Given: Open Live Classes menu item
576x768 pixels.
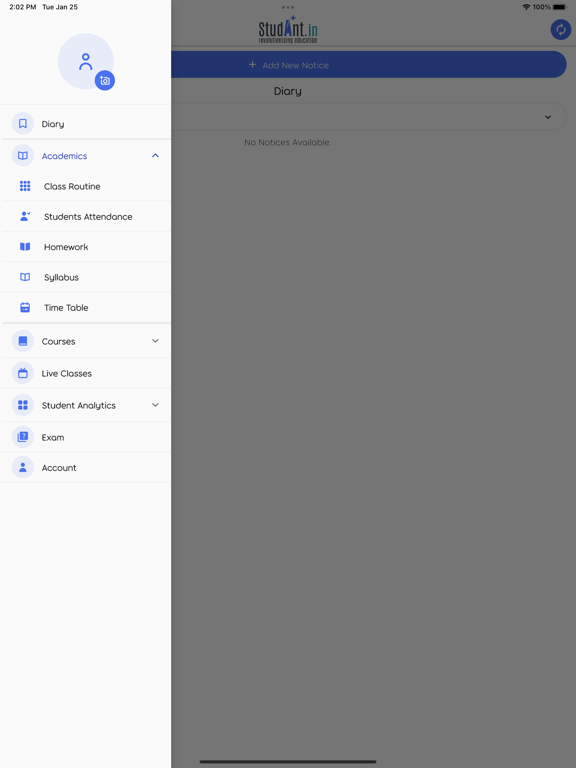Looking at the screenshot, I should point(86,373).
